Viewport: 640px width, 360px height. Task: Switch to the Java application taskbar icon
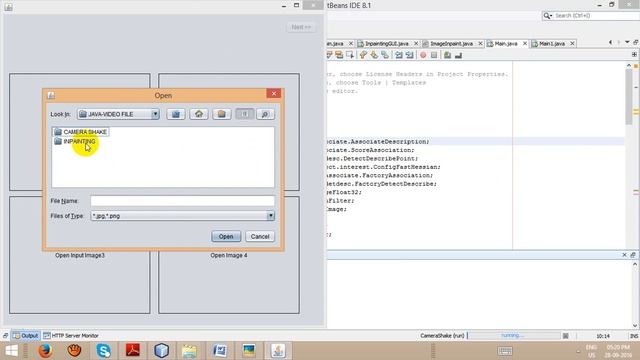point(278,351)
